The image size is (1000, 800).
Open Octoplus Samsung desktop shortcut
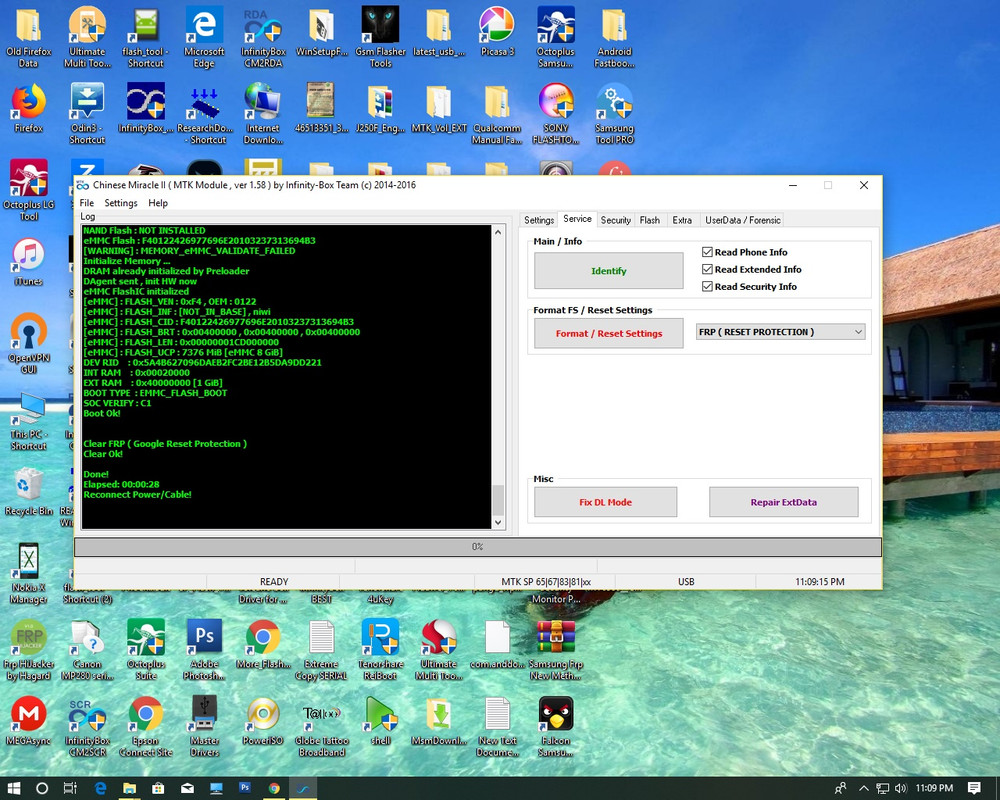point(555,37)
